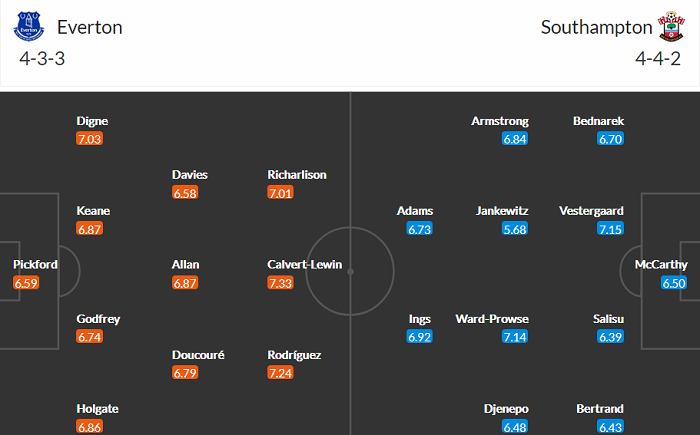Select Allan in Everton midfield
700x435 pixels.
[186, 265]
